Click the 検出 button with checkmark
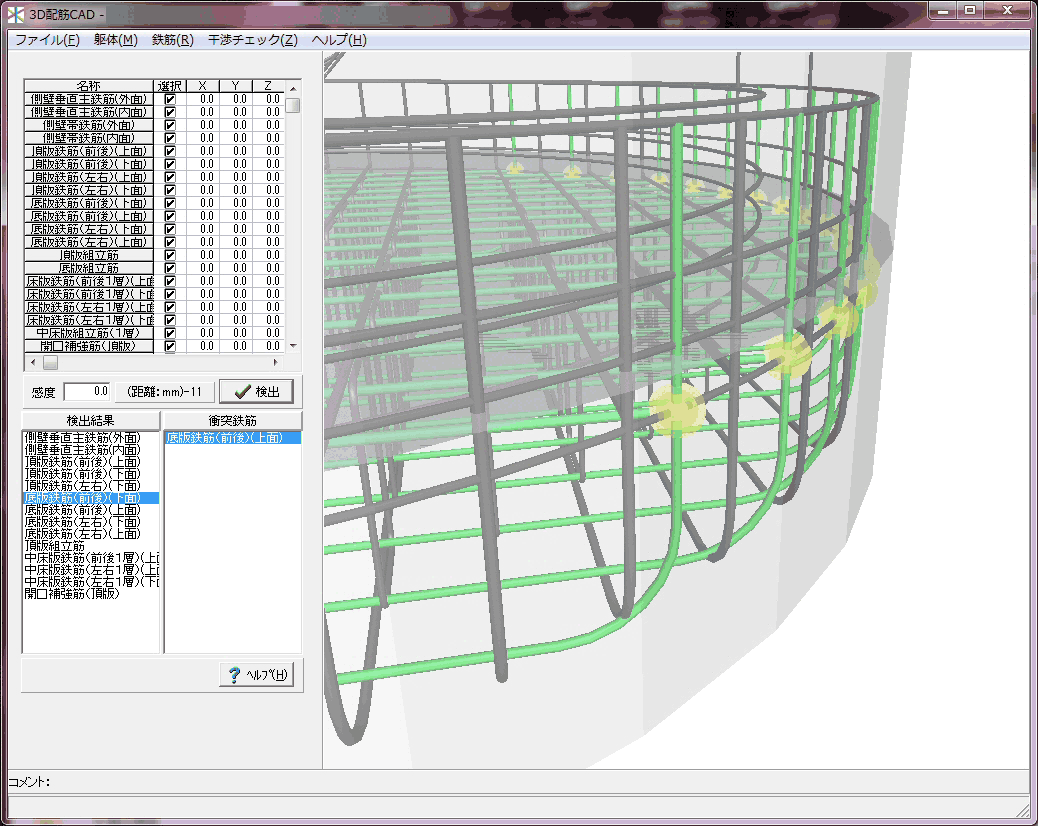Image resolution: width=1038 pixels, height=826 pixels. pyautogui.click(x=256, y=392)
